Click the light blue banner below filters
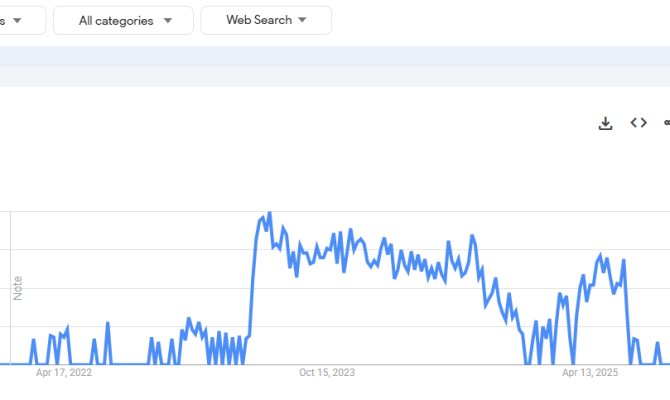This screenshot has height=400, width=670. (x=335, y=66)
